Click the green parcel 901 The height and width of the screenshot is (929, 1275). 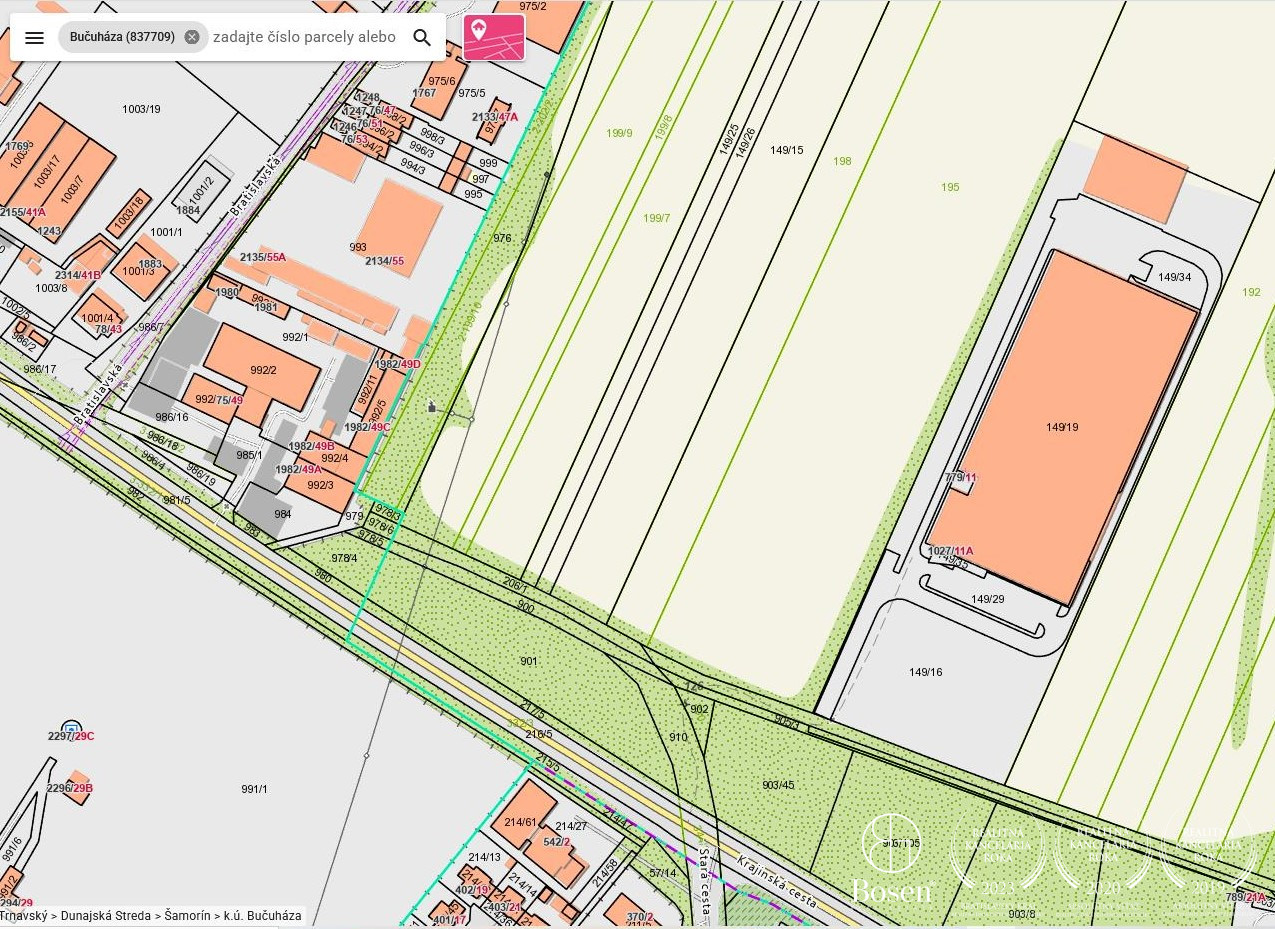tap(528, 661)
